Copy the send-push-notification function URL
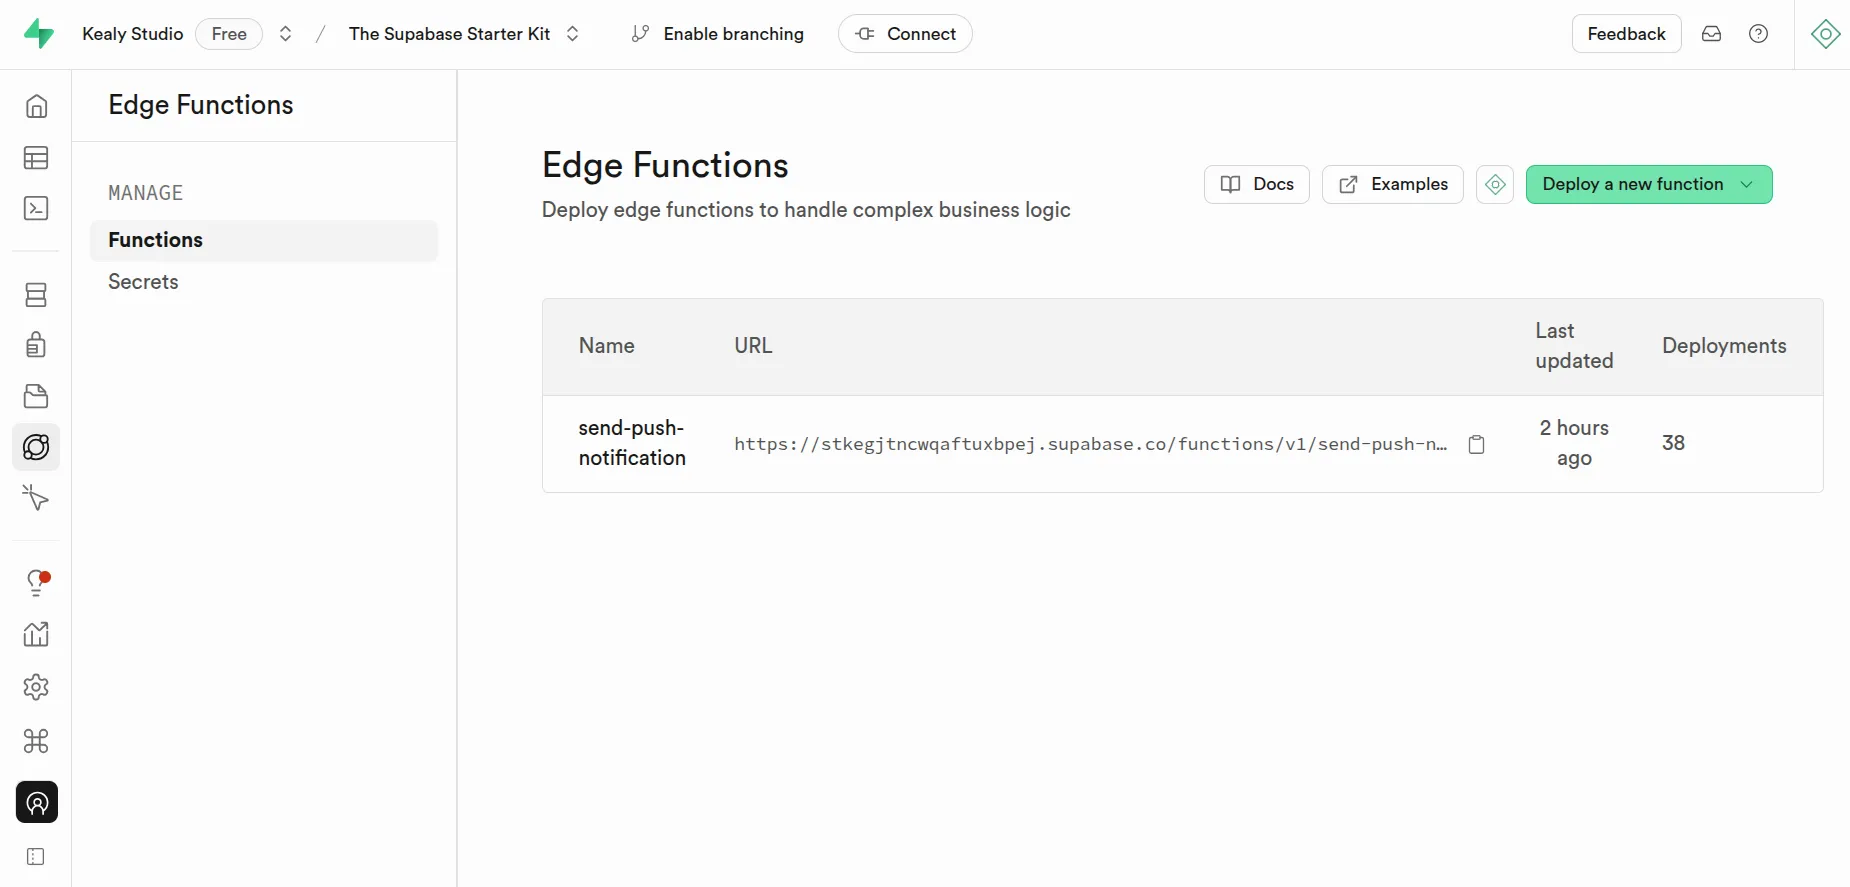1850x887 pixels. 1476,444
